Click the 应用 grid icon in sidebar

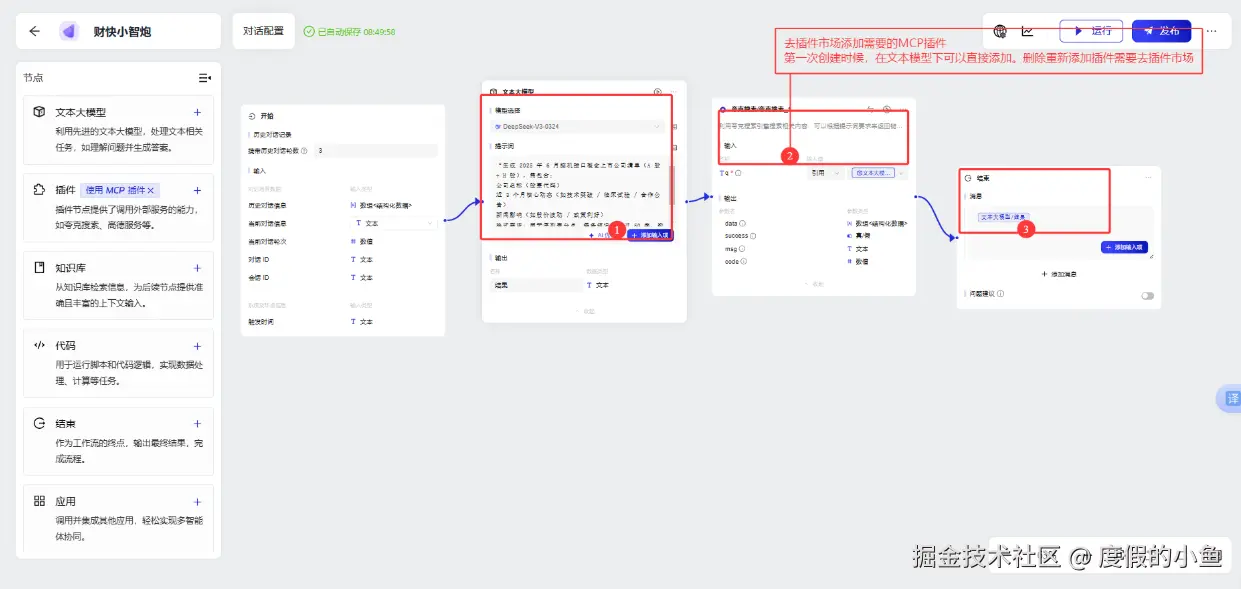click(39, 501)
